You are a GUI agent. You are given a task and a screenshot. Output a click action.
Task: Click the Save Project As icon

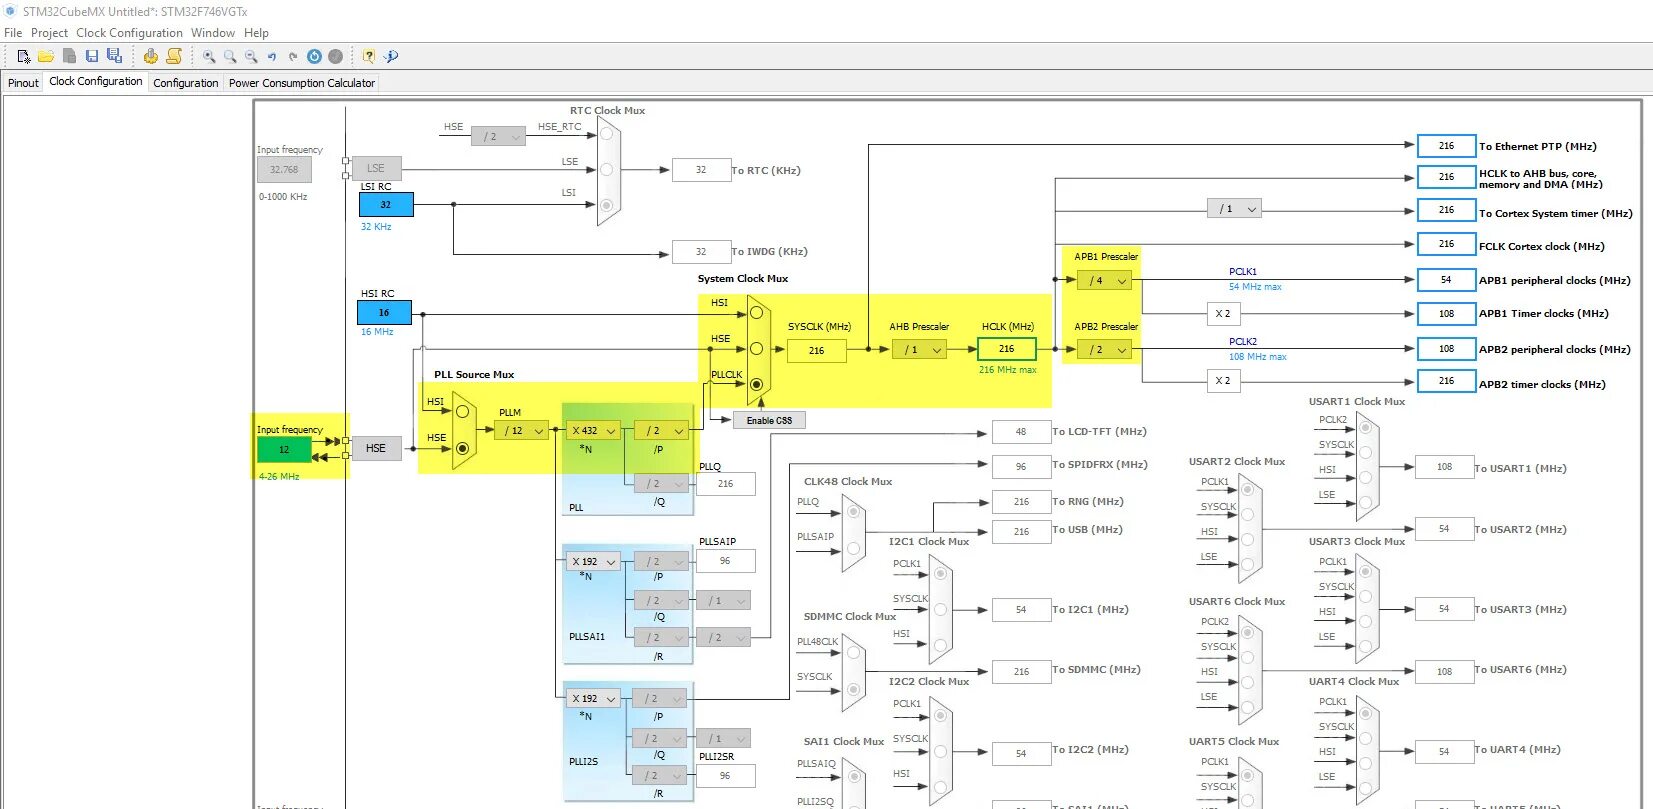(114, 56)
